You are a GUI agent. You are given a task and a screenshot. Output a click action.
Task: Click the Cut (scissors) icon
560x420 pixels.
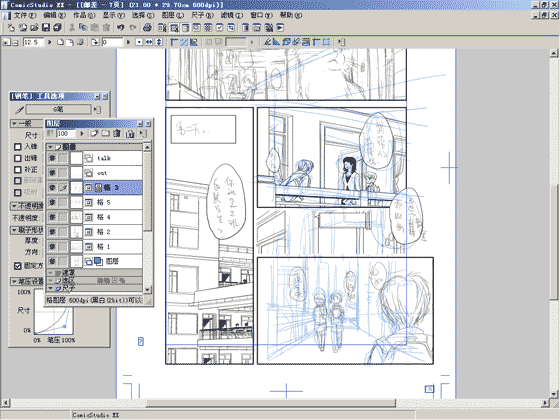(72, 28)
